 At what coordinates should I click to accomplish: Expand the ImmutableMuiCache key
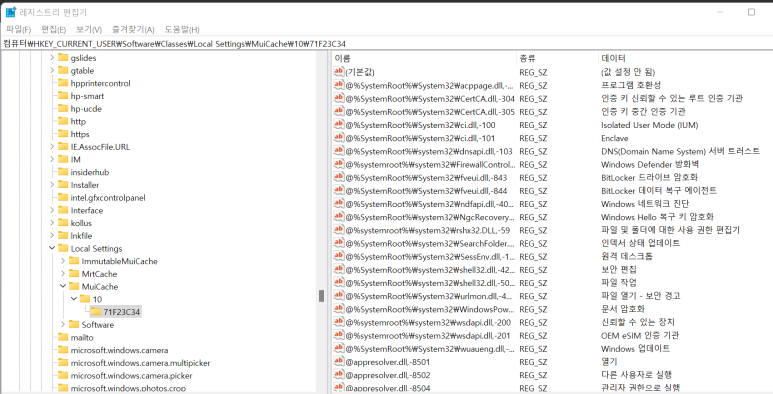click(63, 261)
